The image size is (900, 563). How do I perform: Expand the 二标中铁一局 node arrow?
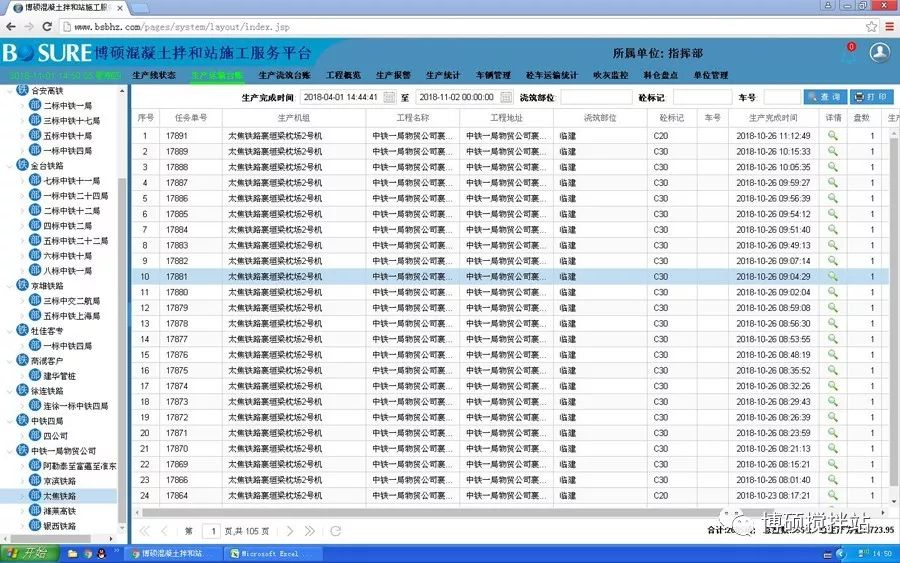click(x=22, y=106)
